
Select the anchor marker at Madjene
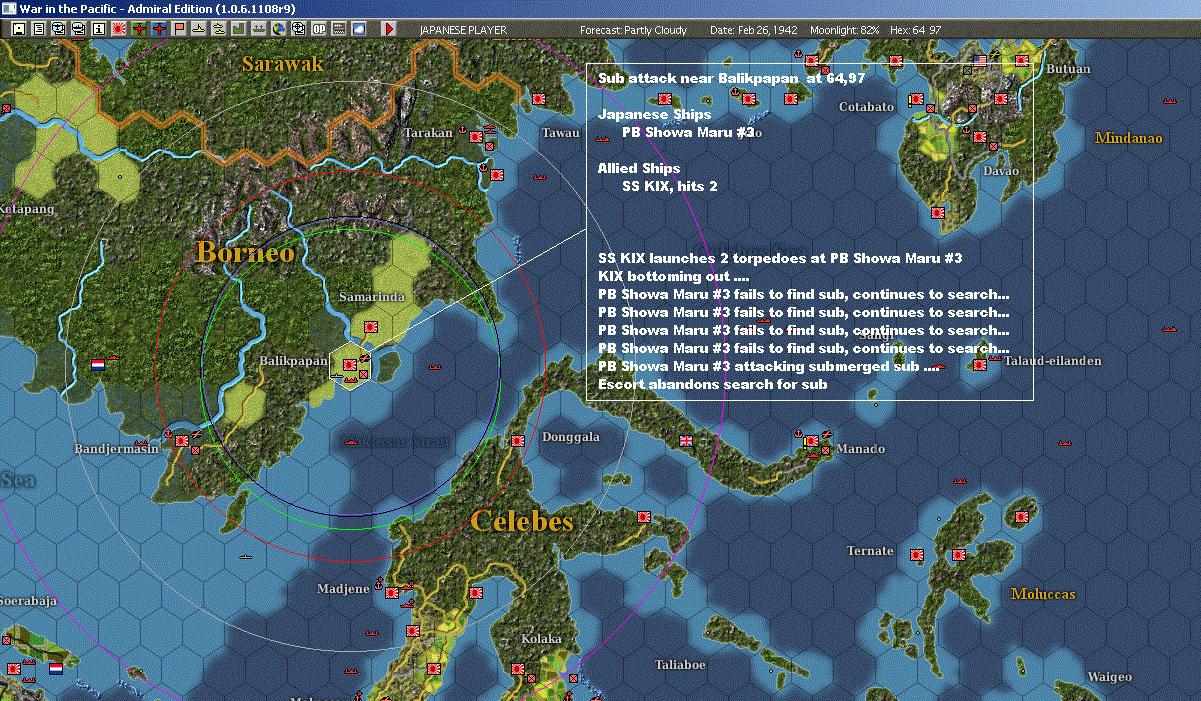[378, 582]
